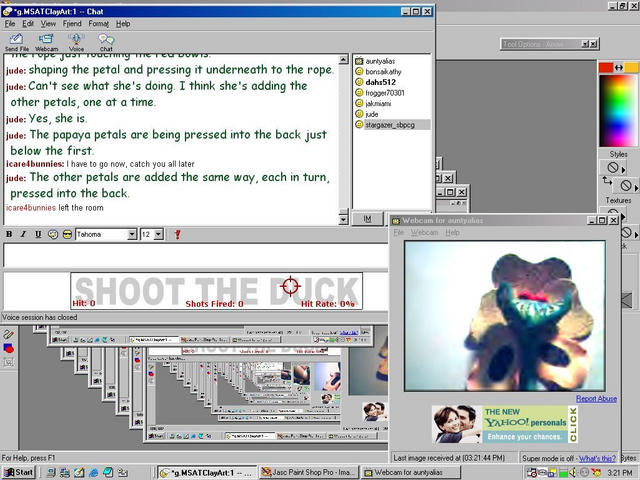
Task: Select the red and blue shapes tool
Action: [9, 348]
